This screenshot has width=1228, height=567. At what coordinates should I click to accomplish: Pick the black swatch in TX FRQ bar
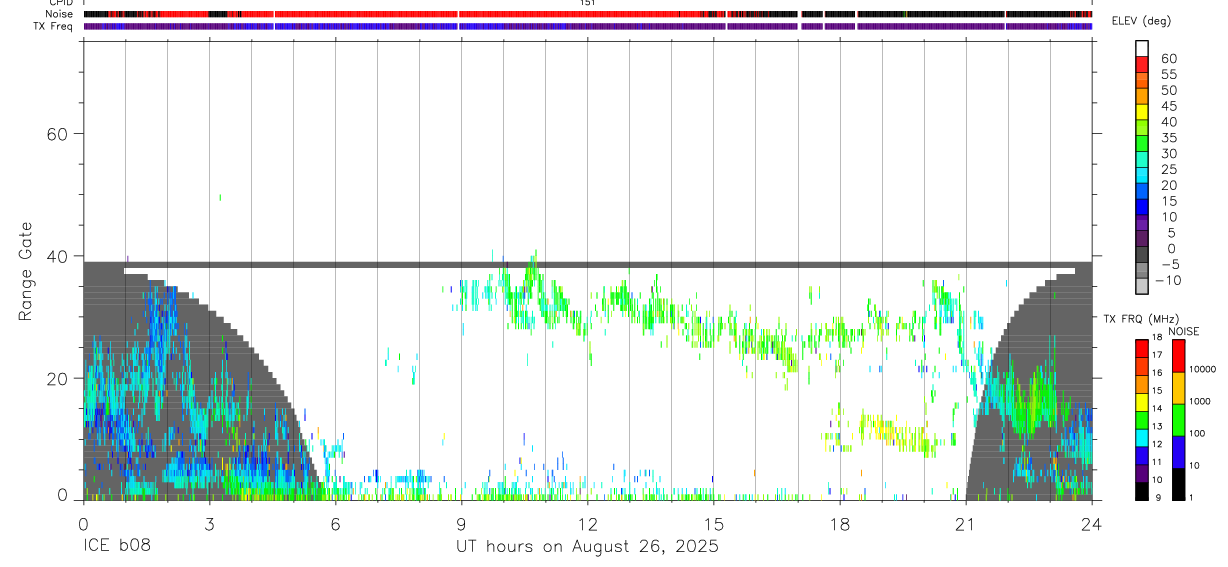tap(1141, 491)
